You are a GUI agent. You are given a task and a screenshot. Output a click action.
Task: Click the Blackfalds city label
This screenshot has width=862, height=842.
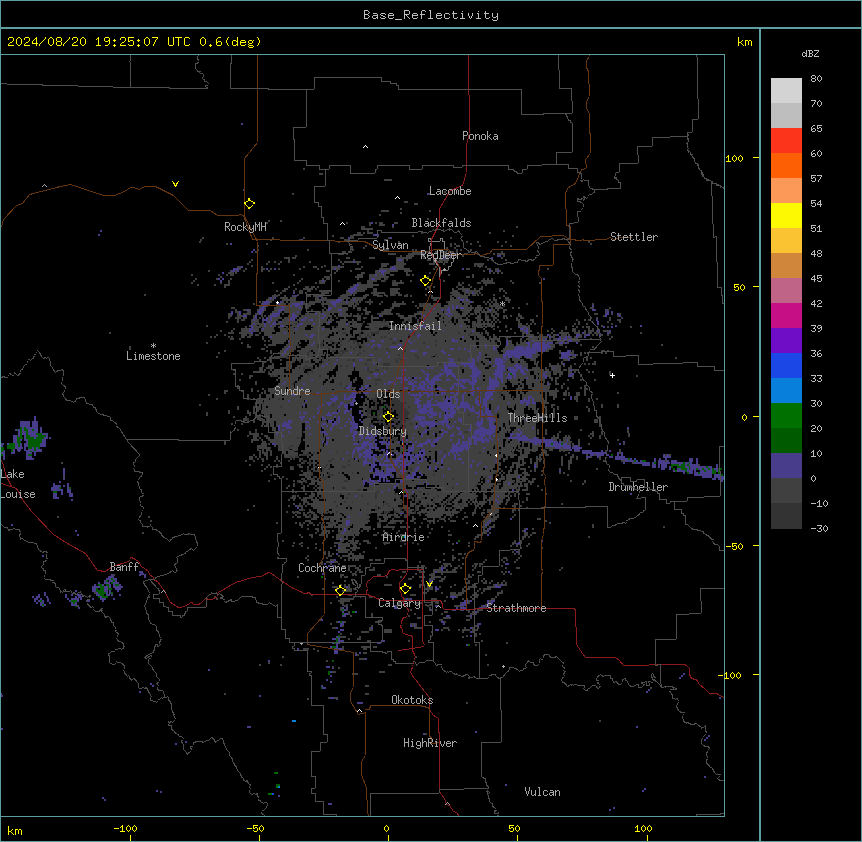(441, 223)
